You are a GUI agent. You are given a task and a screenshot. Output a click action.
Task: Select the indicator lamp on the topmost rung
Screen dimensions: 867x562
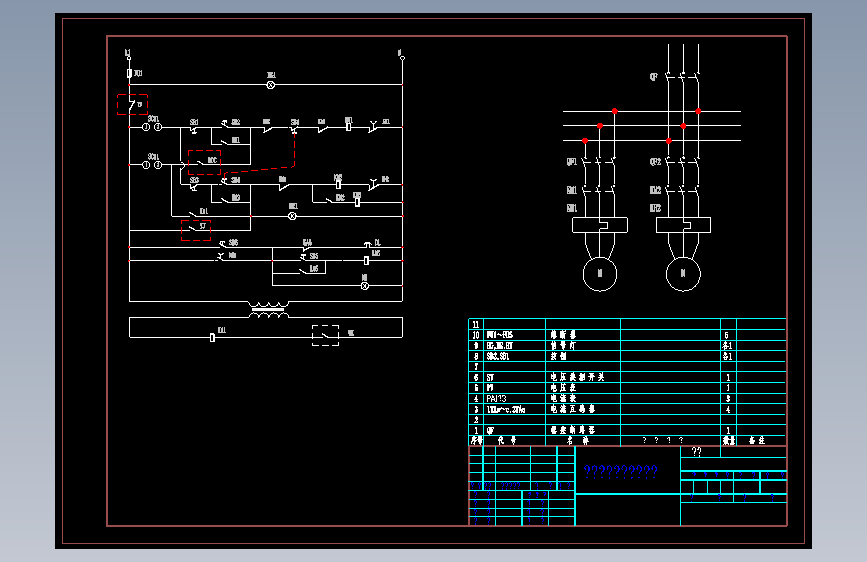pyautogui.click(x=271, y=85)
